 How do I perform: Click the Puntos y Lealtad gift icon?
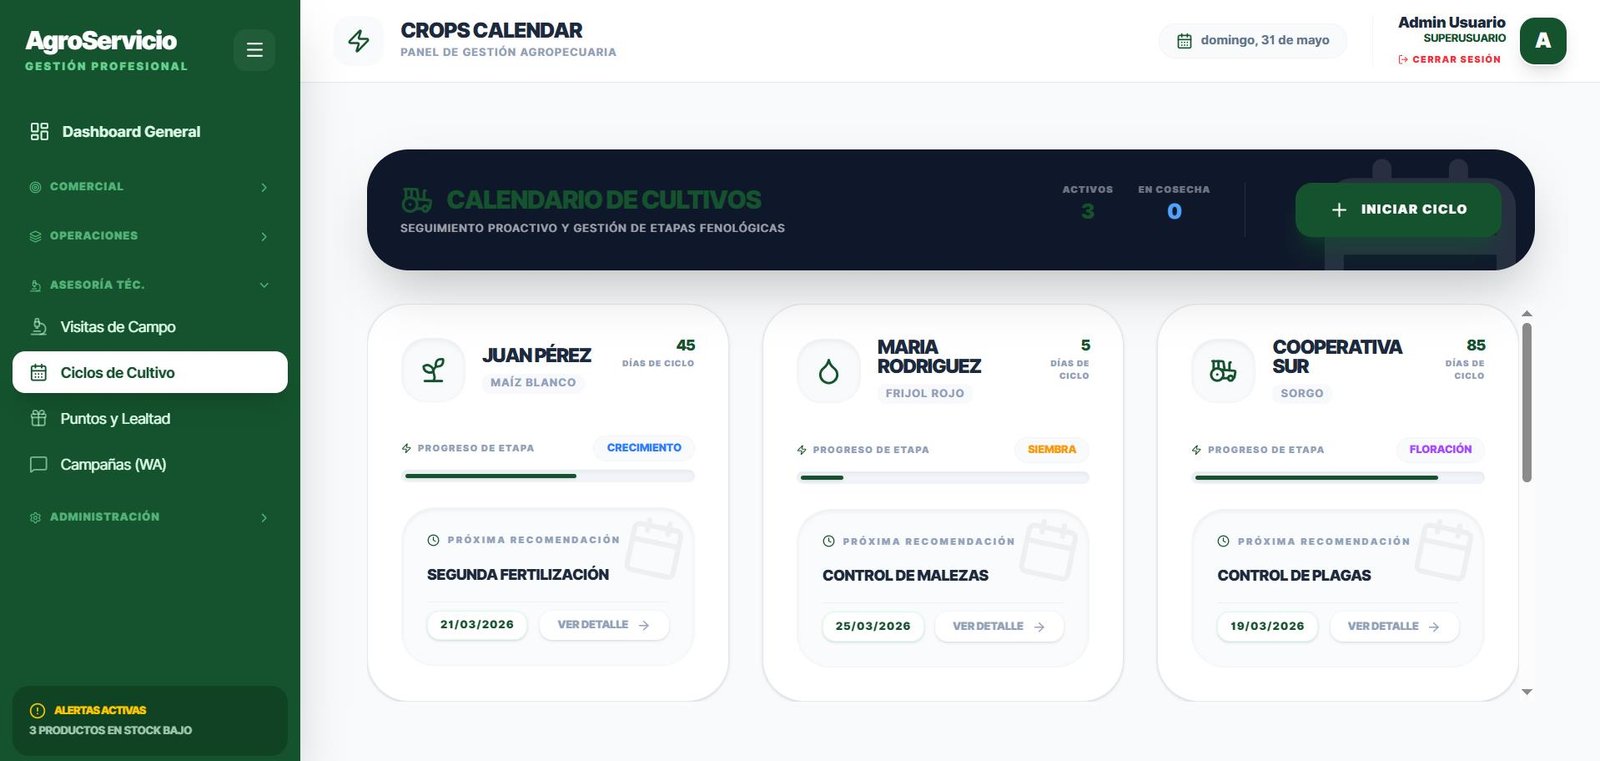(39, 418)
